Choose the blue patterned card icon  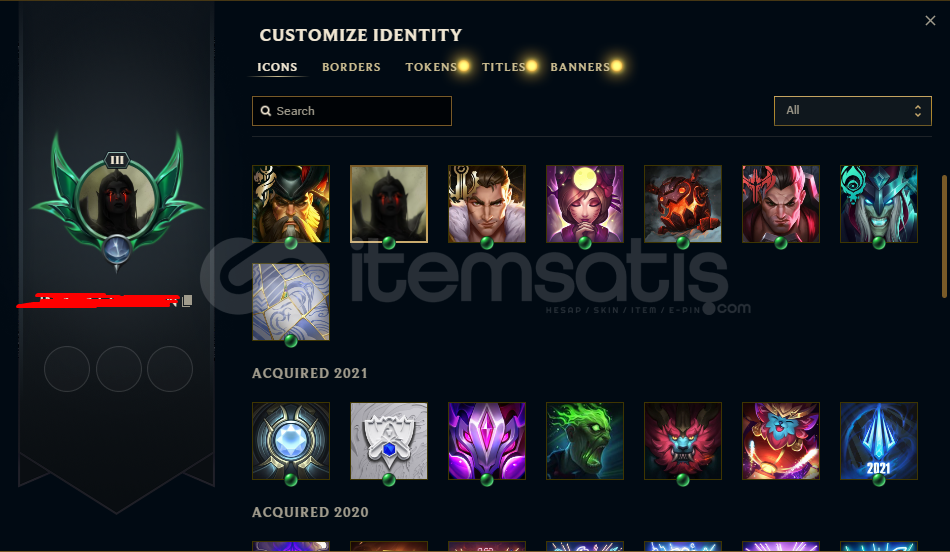point(291,302)
